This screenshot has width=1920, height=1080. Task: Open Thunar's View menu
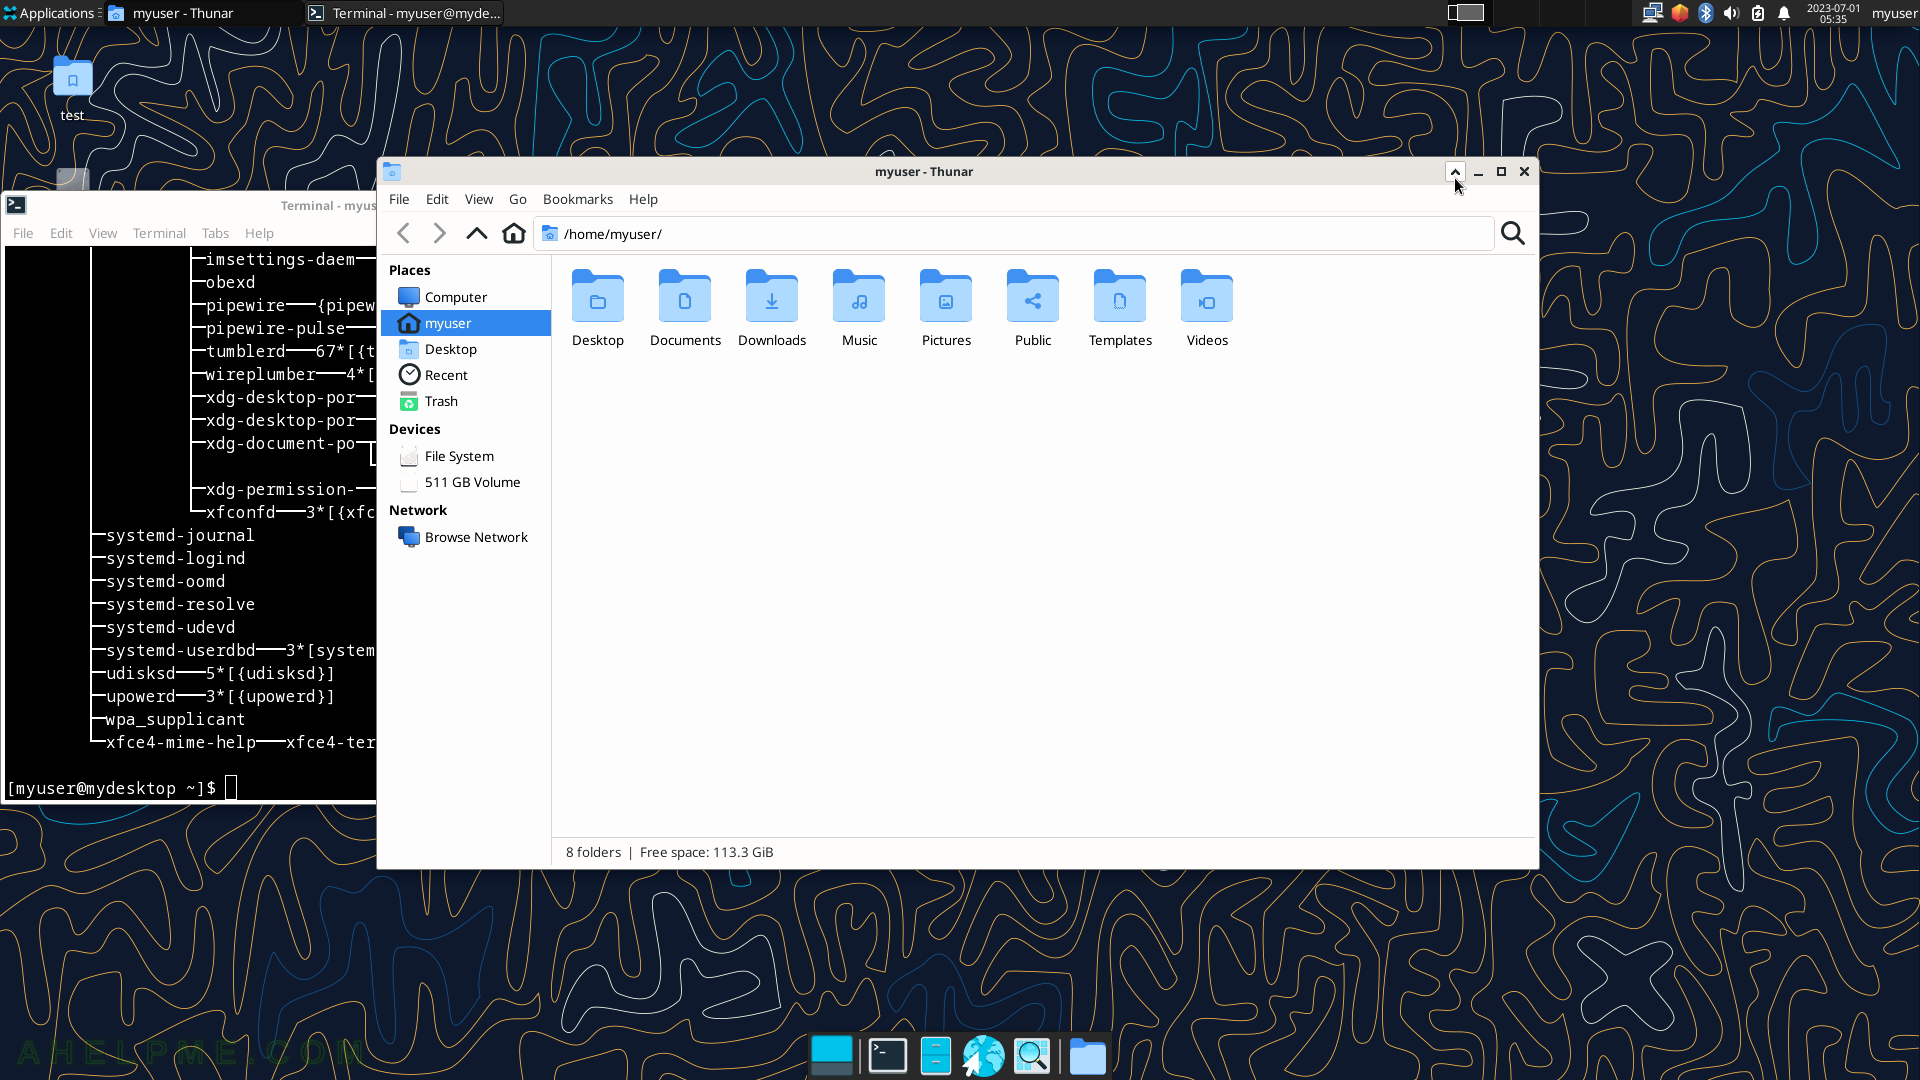[x=479, y=199]
